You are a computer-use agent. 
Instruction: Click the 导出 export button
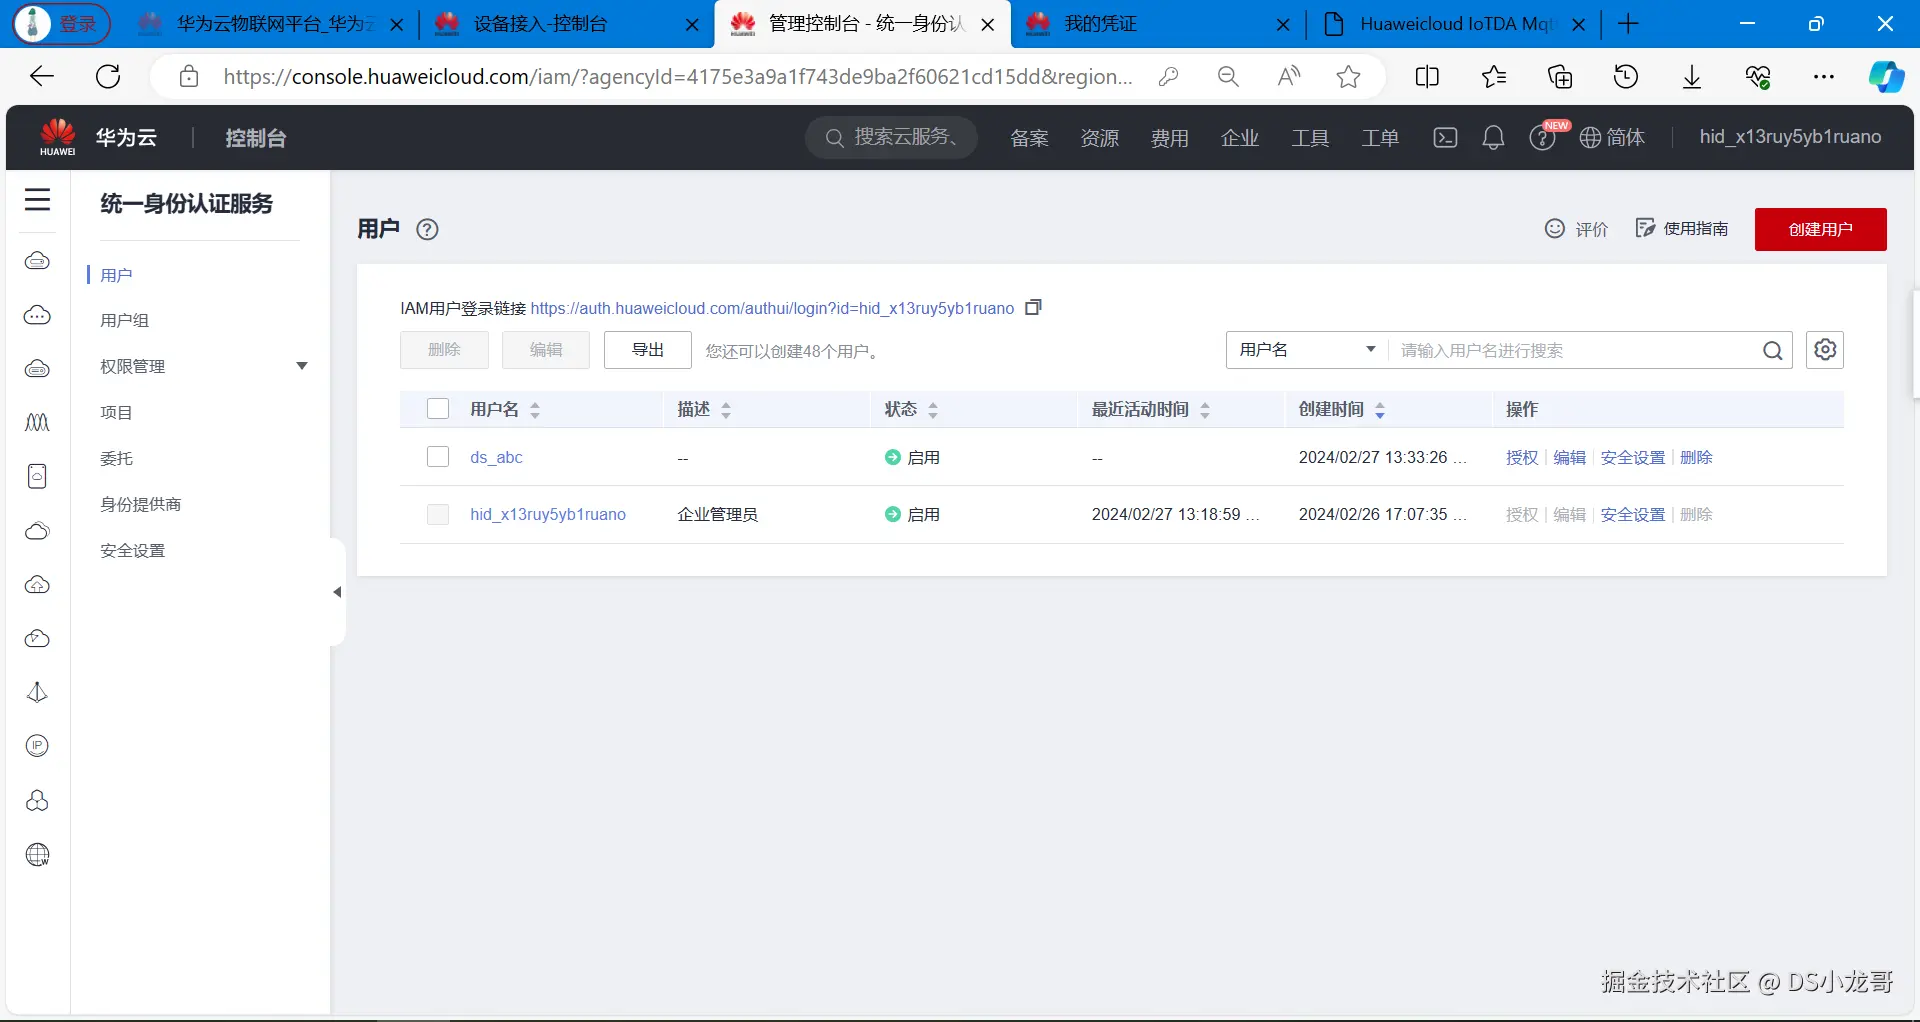click(647, 350)
